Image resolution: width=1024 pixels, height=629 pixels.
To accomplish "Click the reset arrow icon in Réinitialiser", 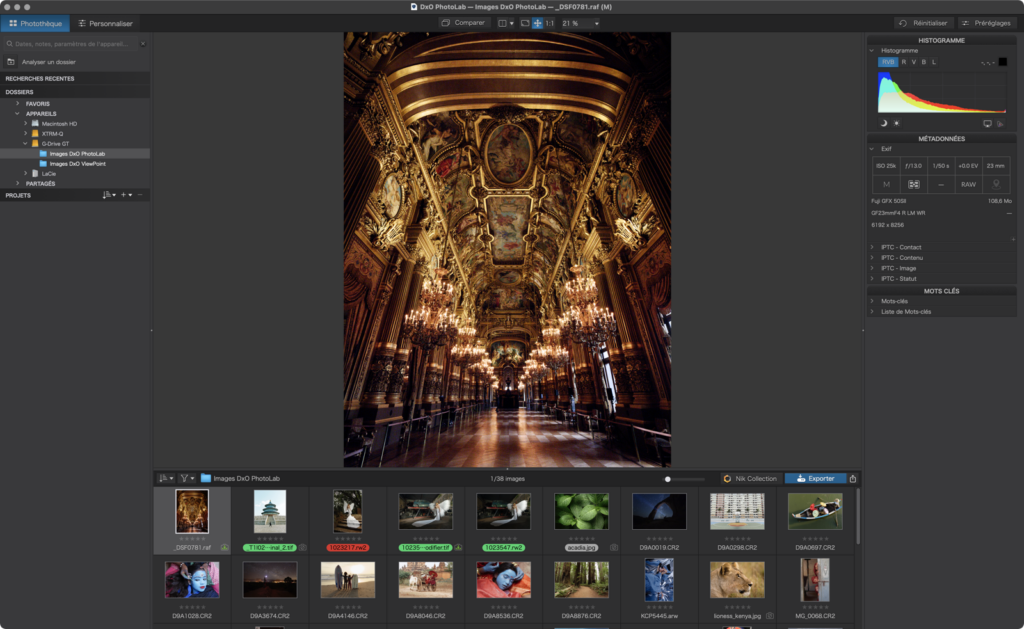I will [903, 24].
